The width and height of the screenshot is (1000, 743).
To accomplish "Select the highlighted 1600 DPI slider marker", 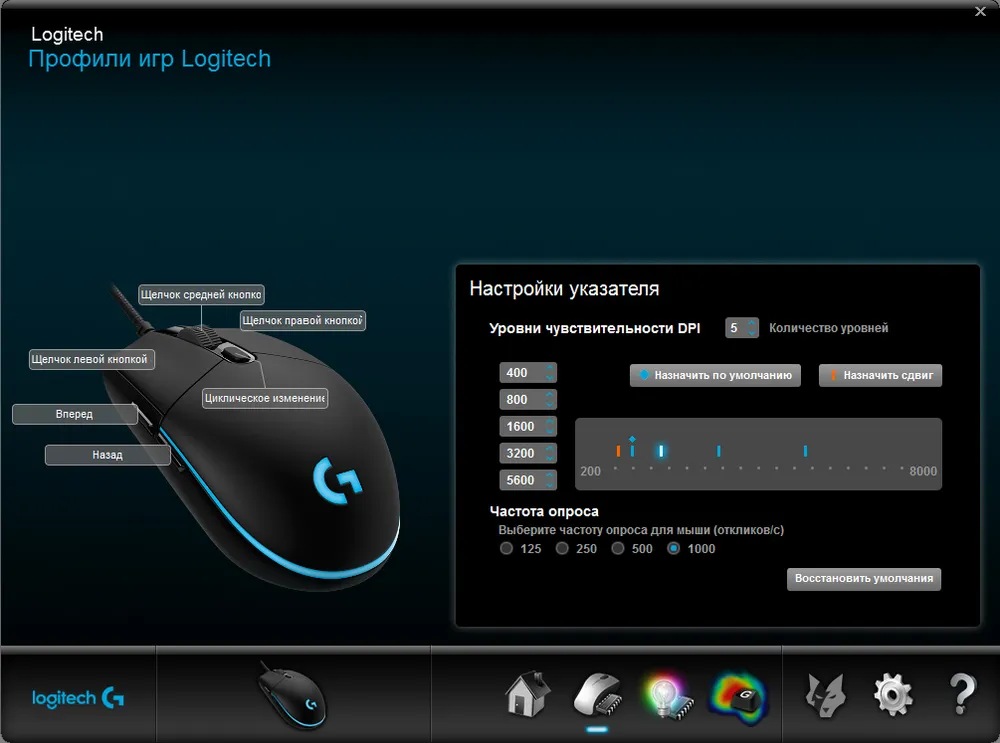I will click(661, 451).
